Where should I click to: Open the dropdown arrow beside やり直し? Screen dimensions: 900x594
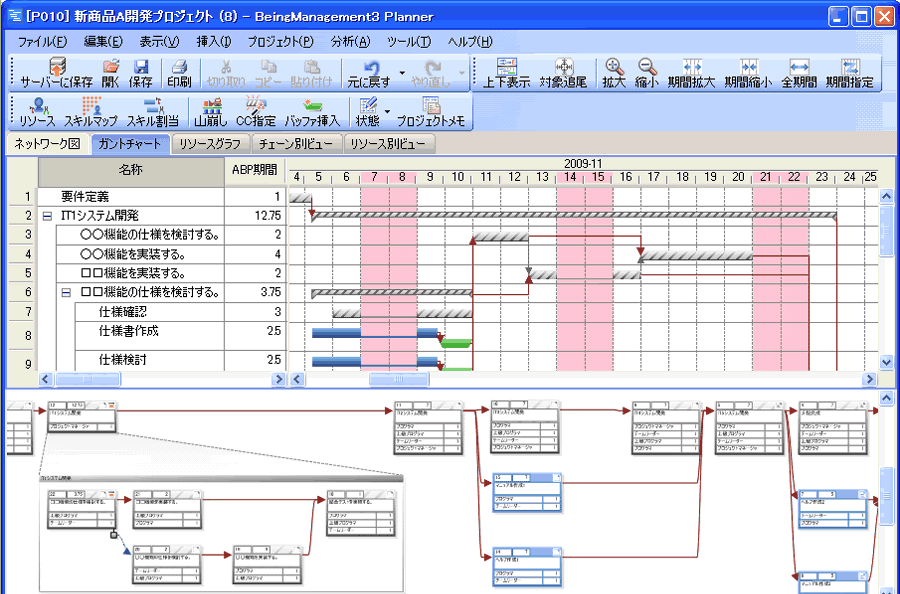[461, 73]
